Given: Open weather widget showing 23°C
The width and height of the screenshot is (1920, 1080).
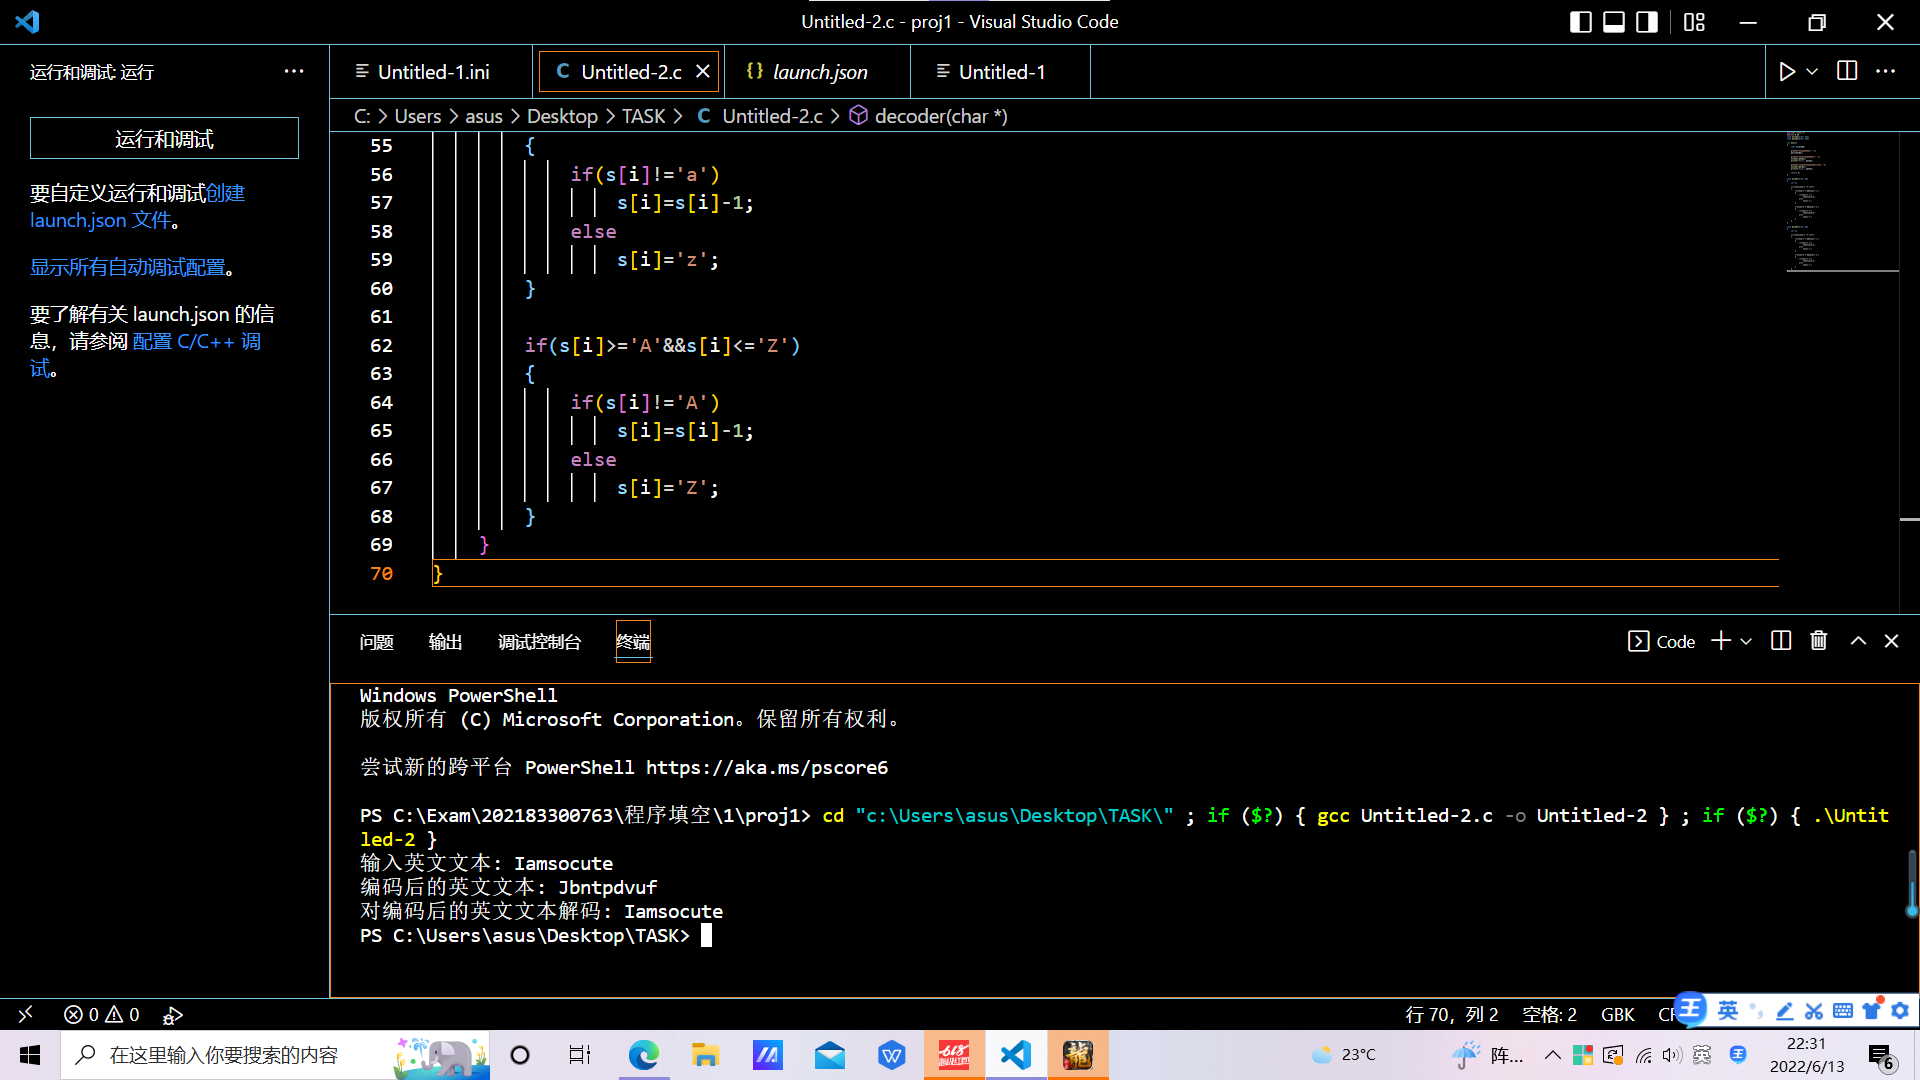Looking at the screenshot, I should pos(1343,1055).
